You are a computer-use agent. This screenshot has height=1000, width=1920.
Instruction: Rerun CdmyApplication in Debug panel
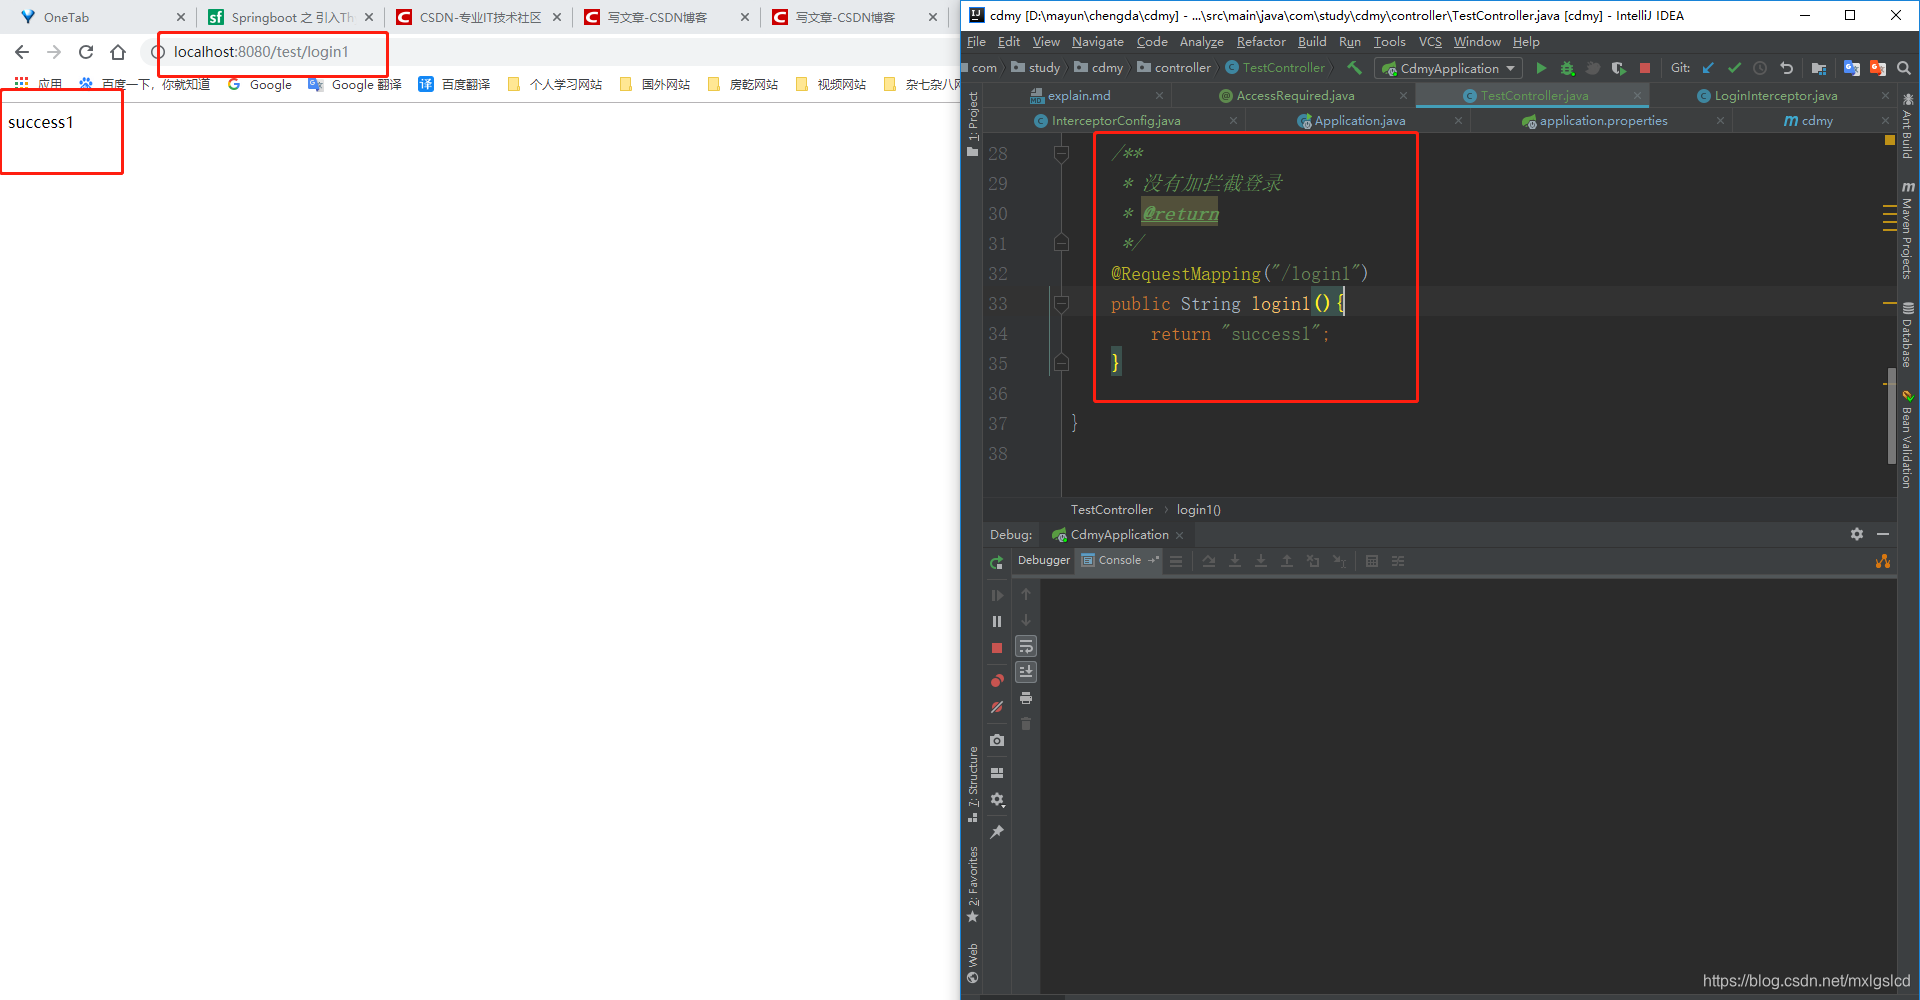click(x=997, y=563)
